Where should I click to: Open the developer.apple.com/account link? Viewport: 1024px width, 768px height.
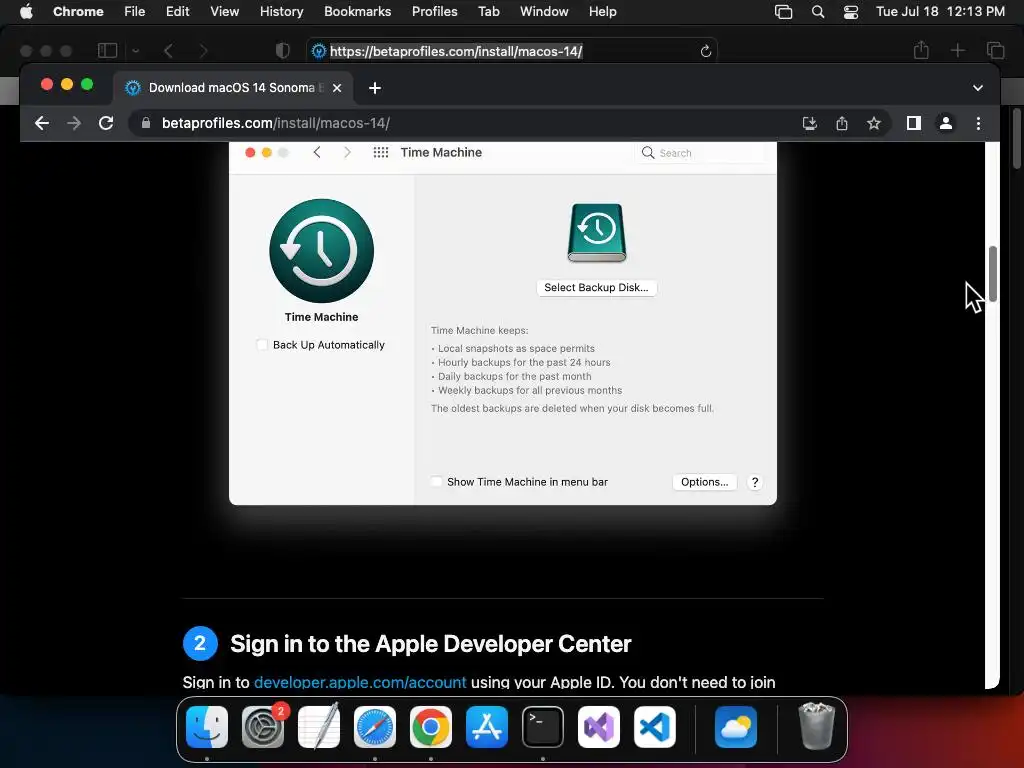click(x=360, y=682)
